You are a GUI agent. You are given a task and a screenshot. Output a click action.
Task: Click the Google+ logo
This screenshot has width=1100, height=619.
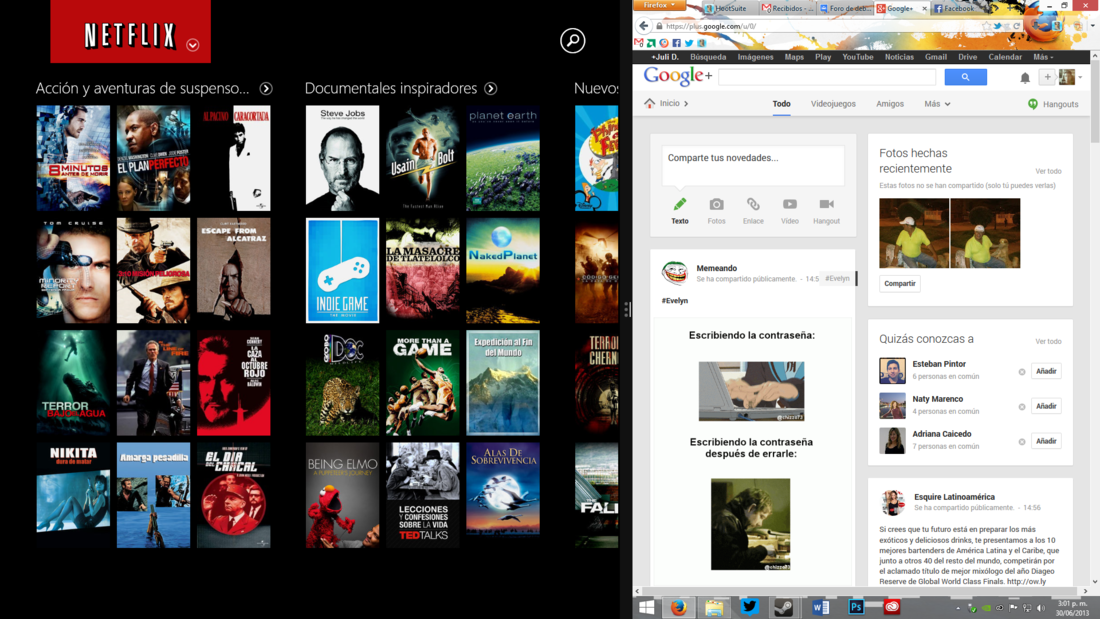[x=678, y=76]
